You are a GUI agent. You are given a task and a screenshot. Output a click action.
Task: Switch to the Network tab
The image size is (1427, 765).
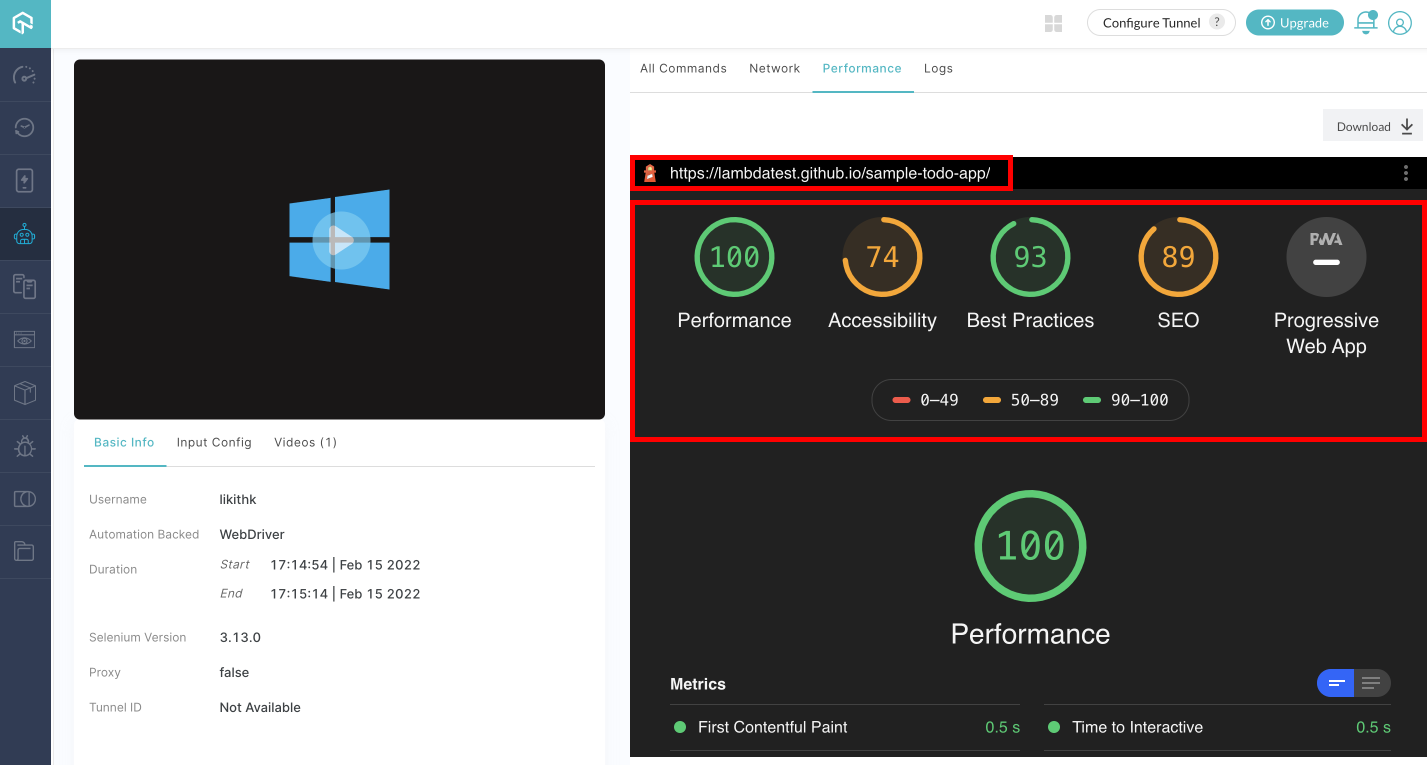774,68
